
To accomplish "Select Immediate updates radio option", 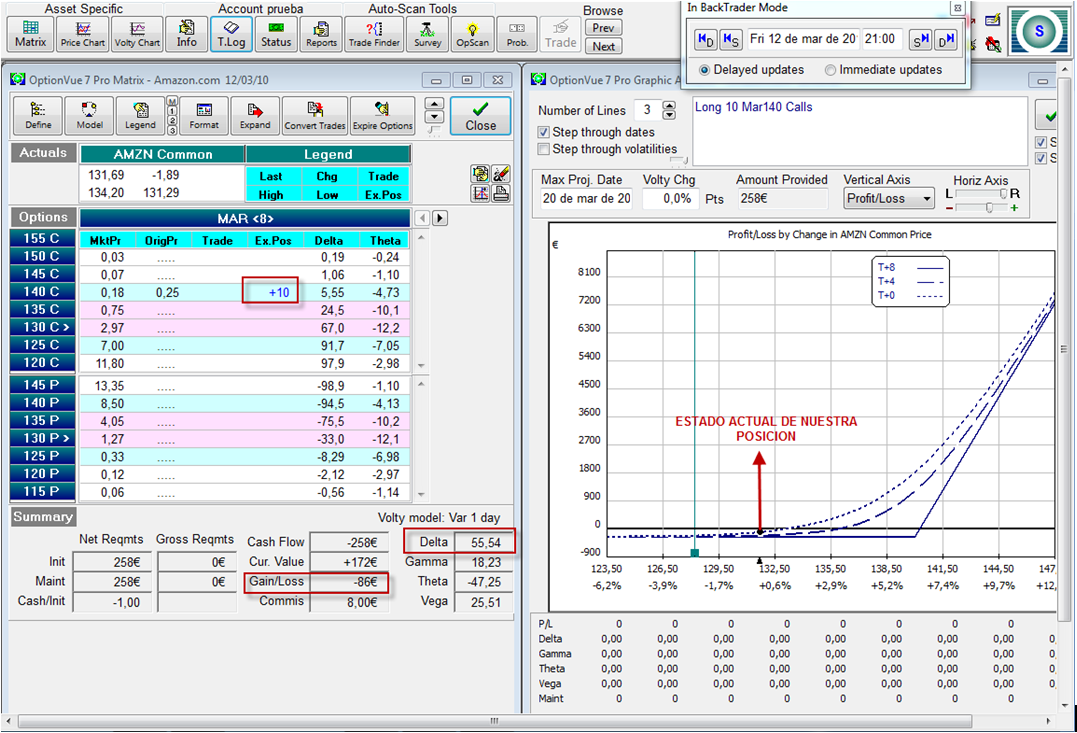I will coord(831,70).
